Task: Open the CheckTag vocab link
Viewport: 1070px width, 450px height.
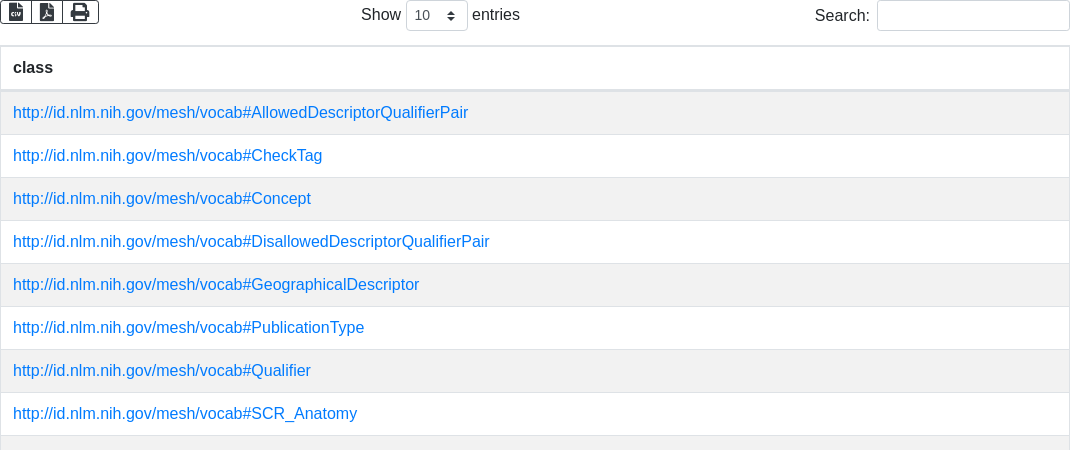Action: tap(167, 156)
